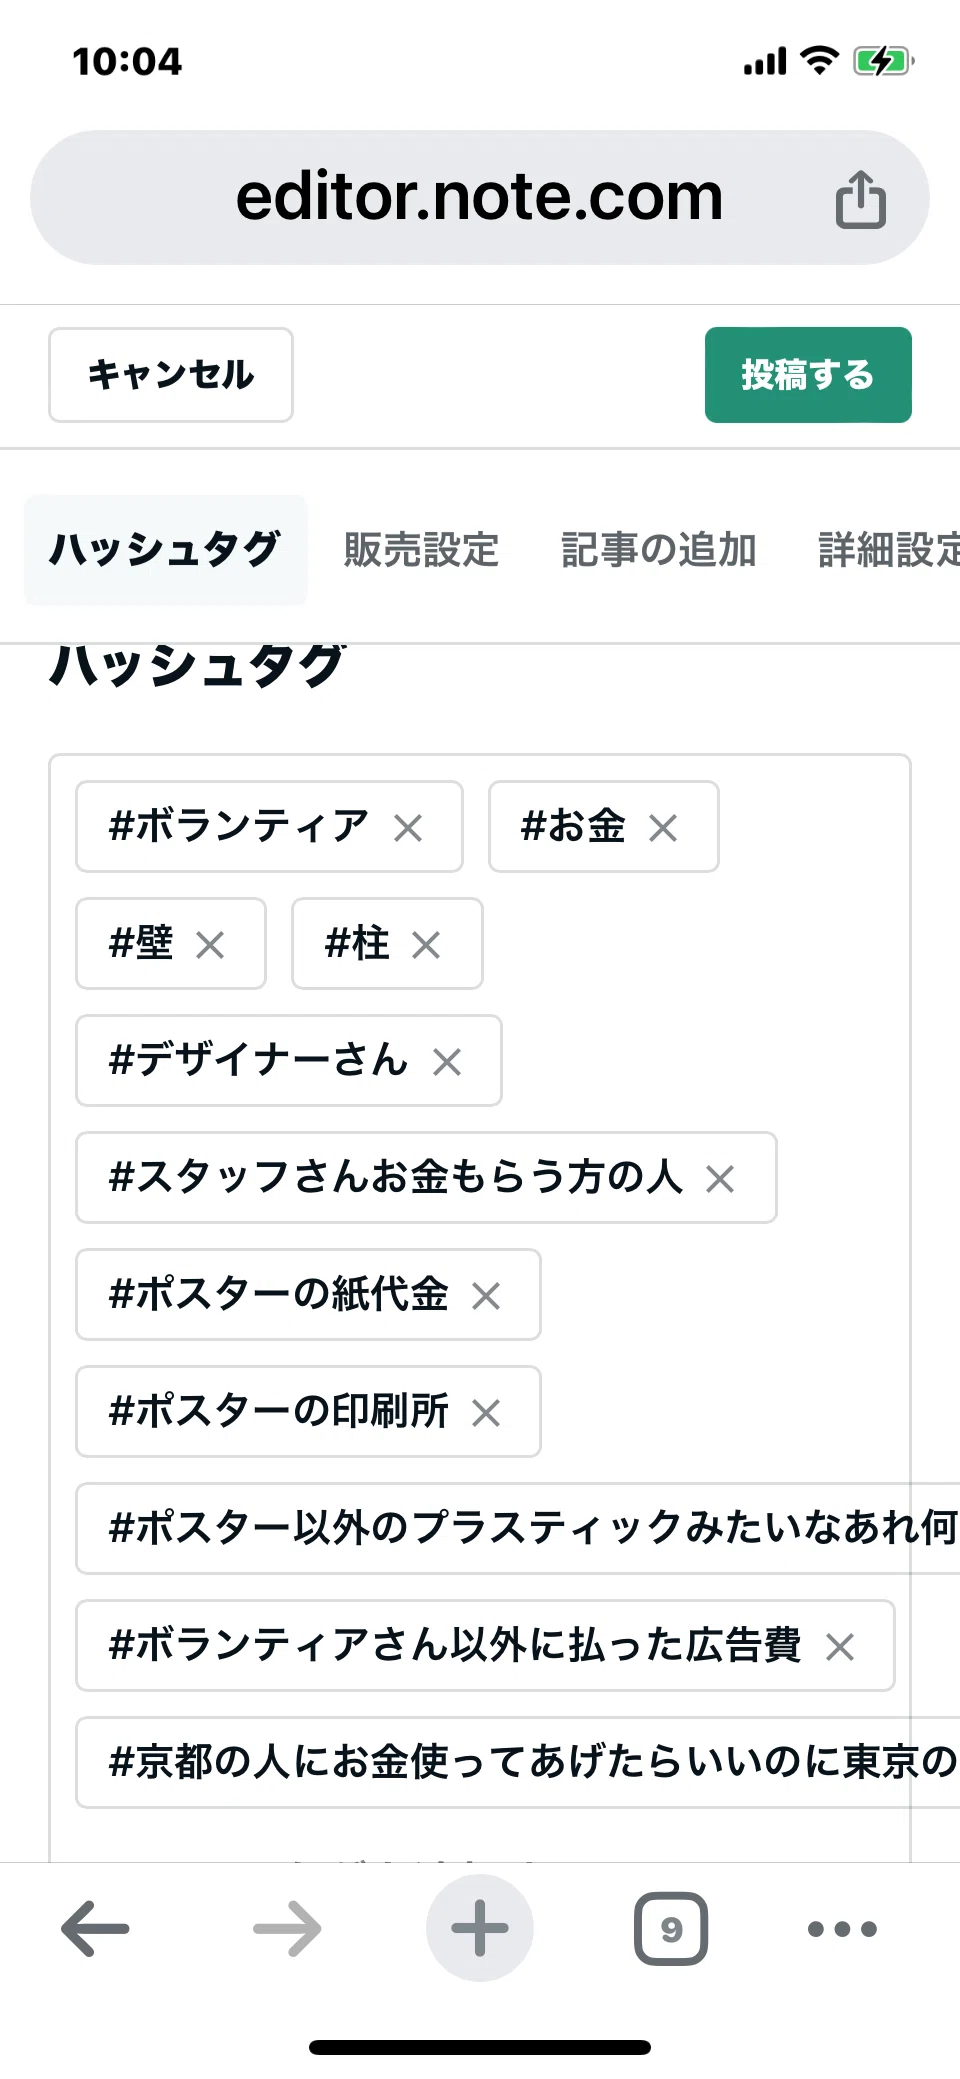Switch to the 販売設定 tab

(x=421, y=550)
